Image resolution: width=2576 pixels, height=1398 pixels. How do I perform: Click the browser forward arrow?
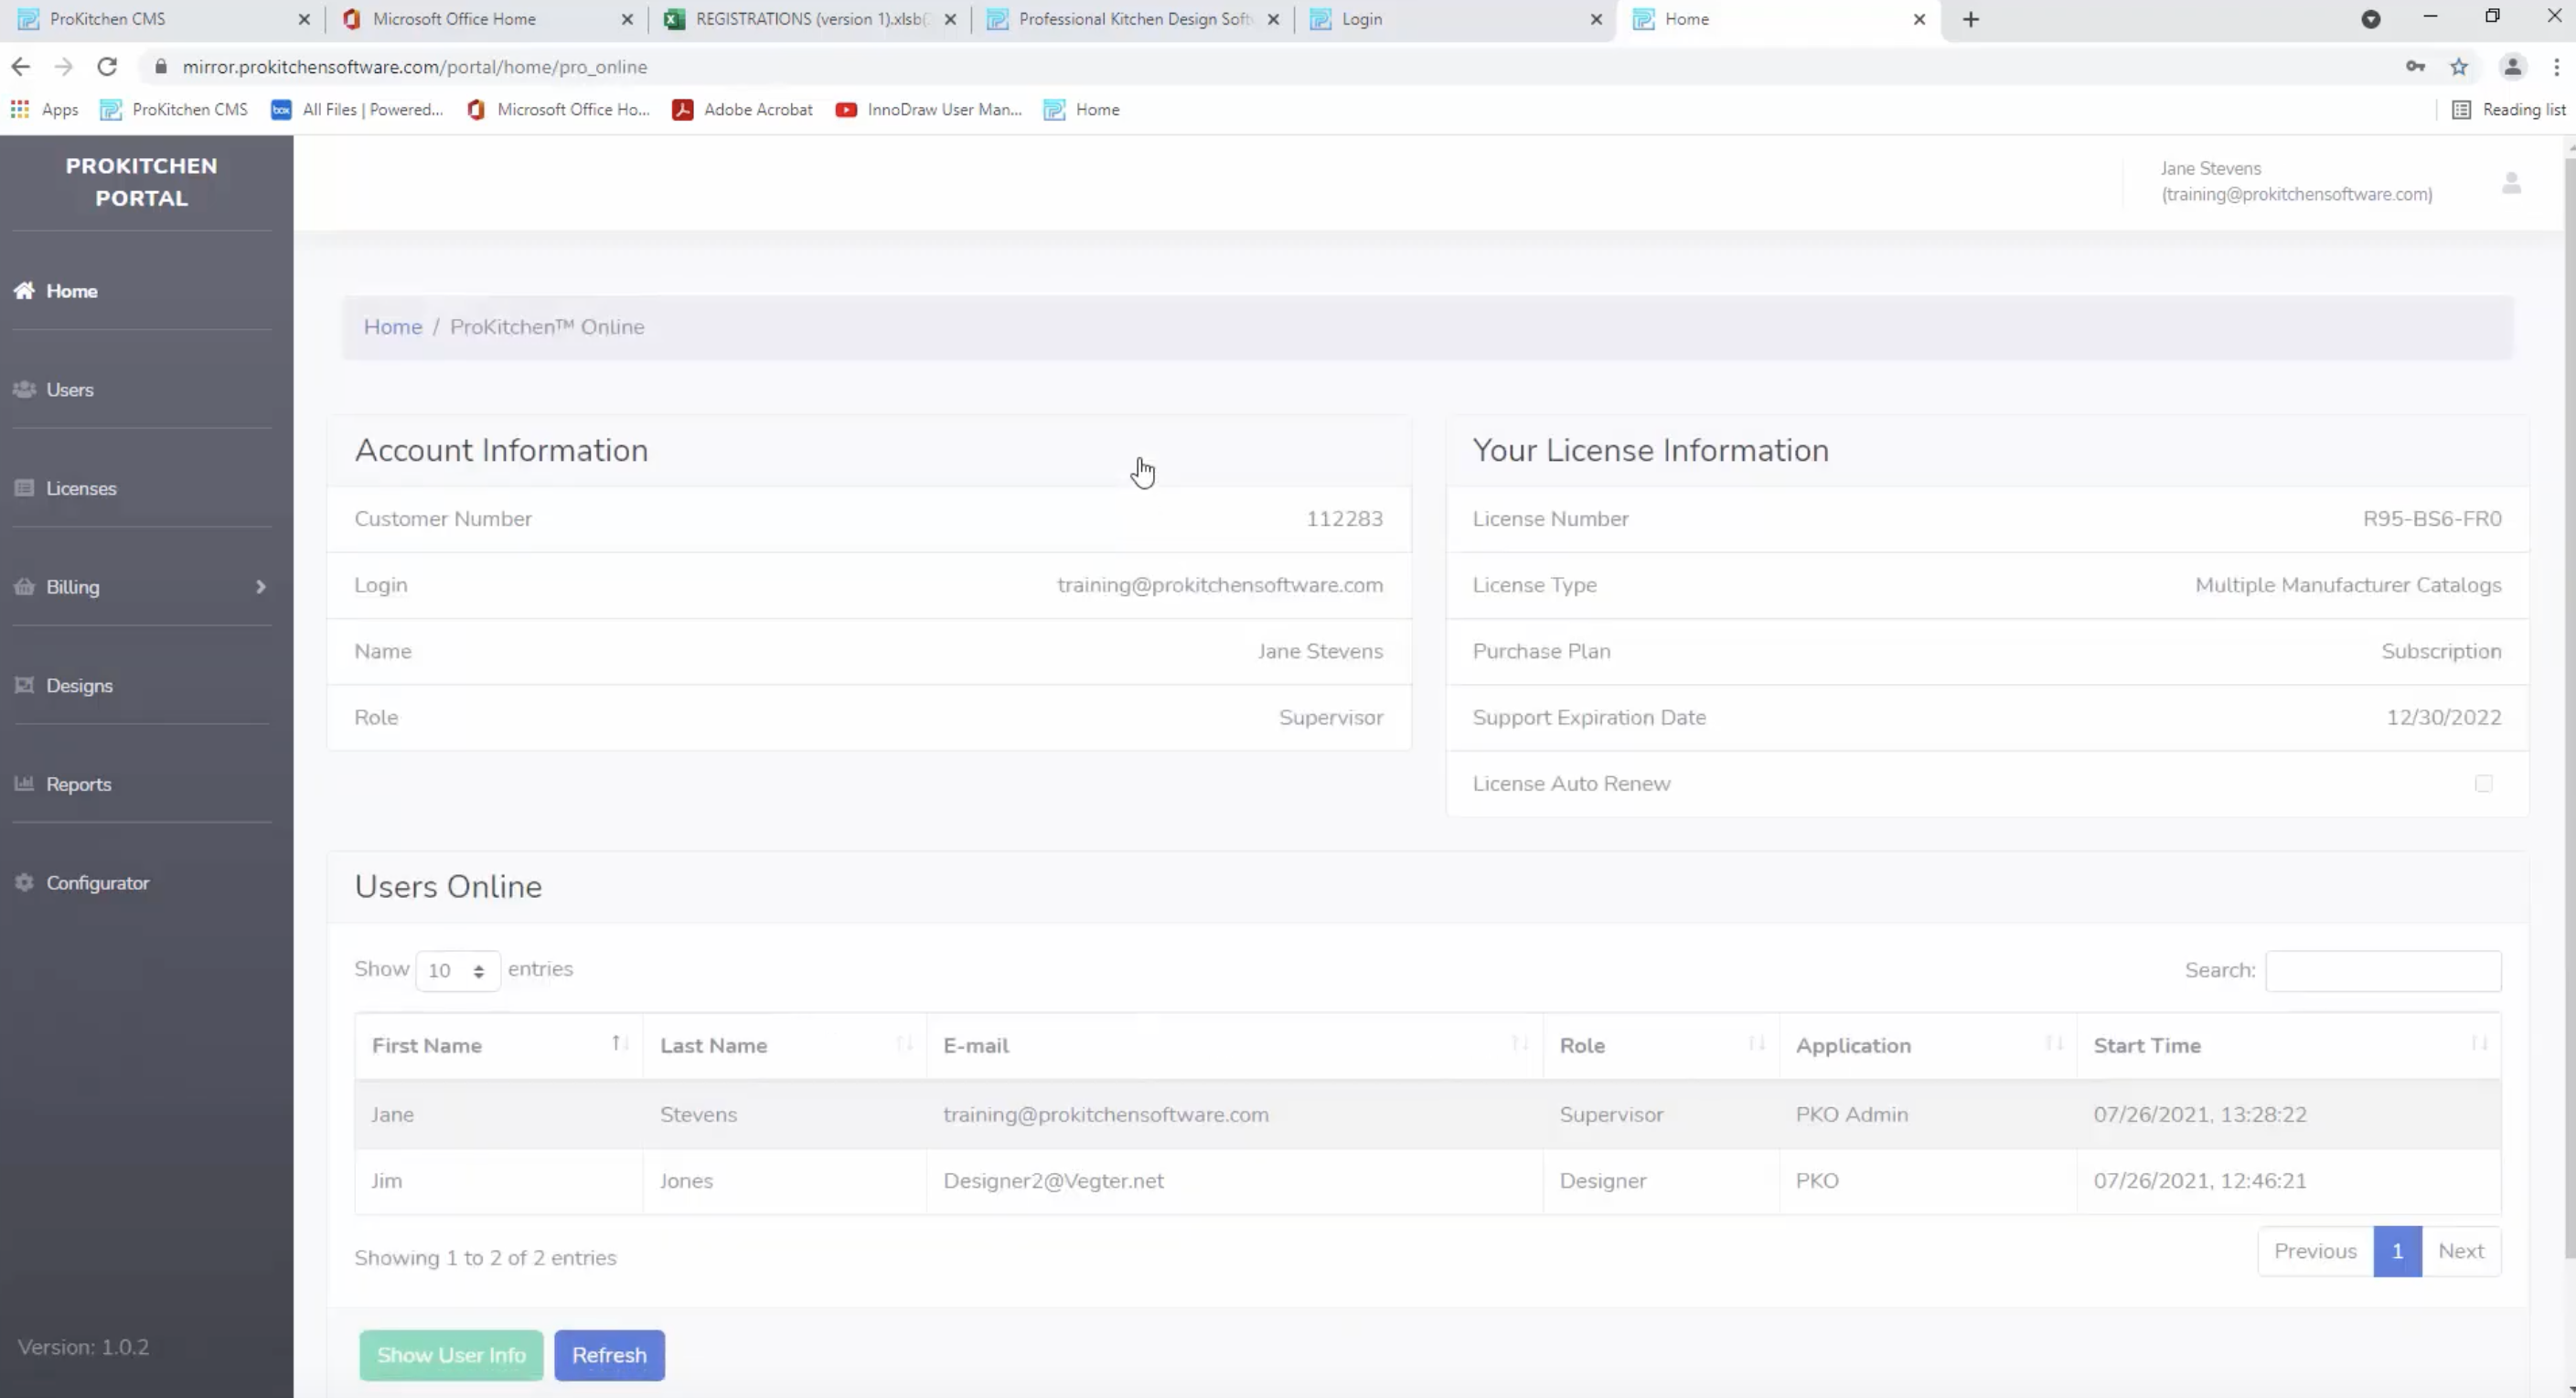[64, 67]
